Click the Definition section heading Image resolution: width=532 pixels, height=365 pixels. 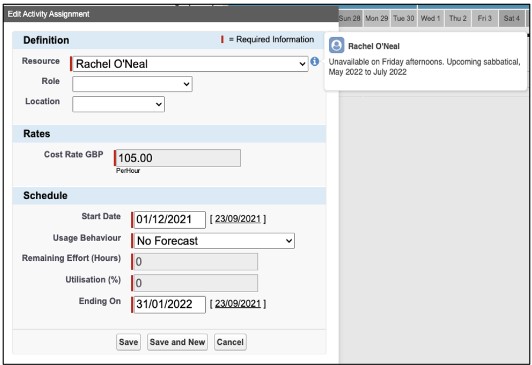point(46,40)
